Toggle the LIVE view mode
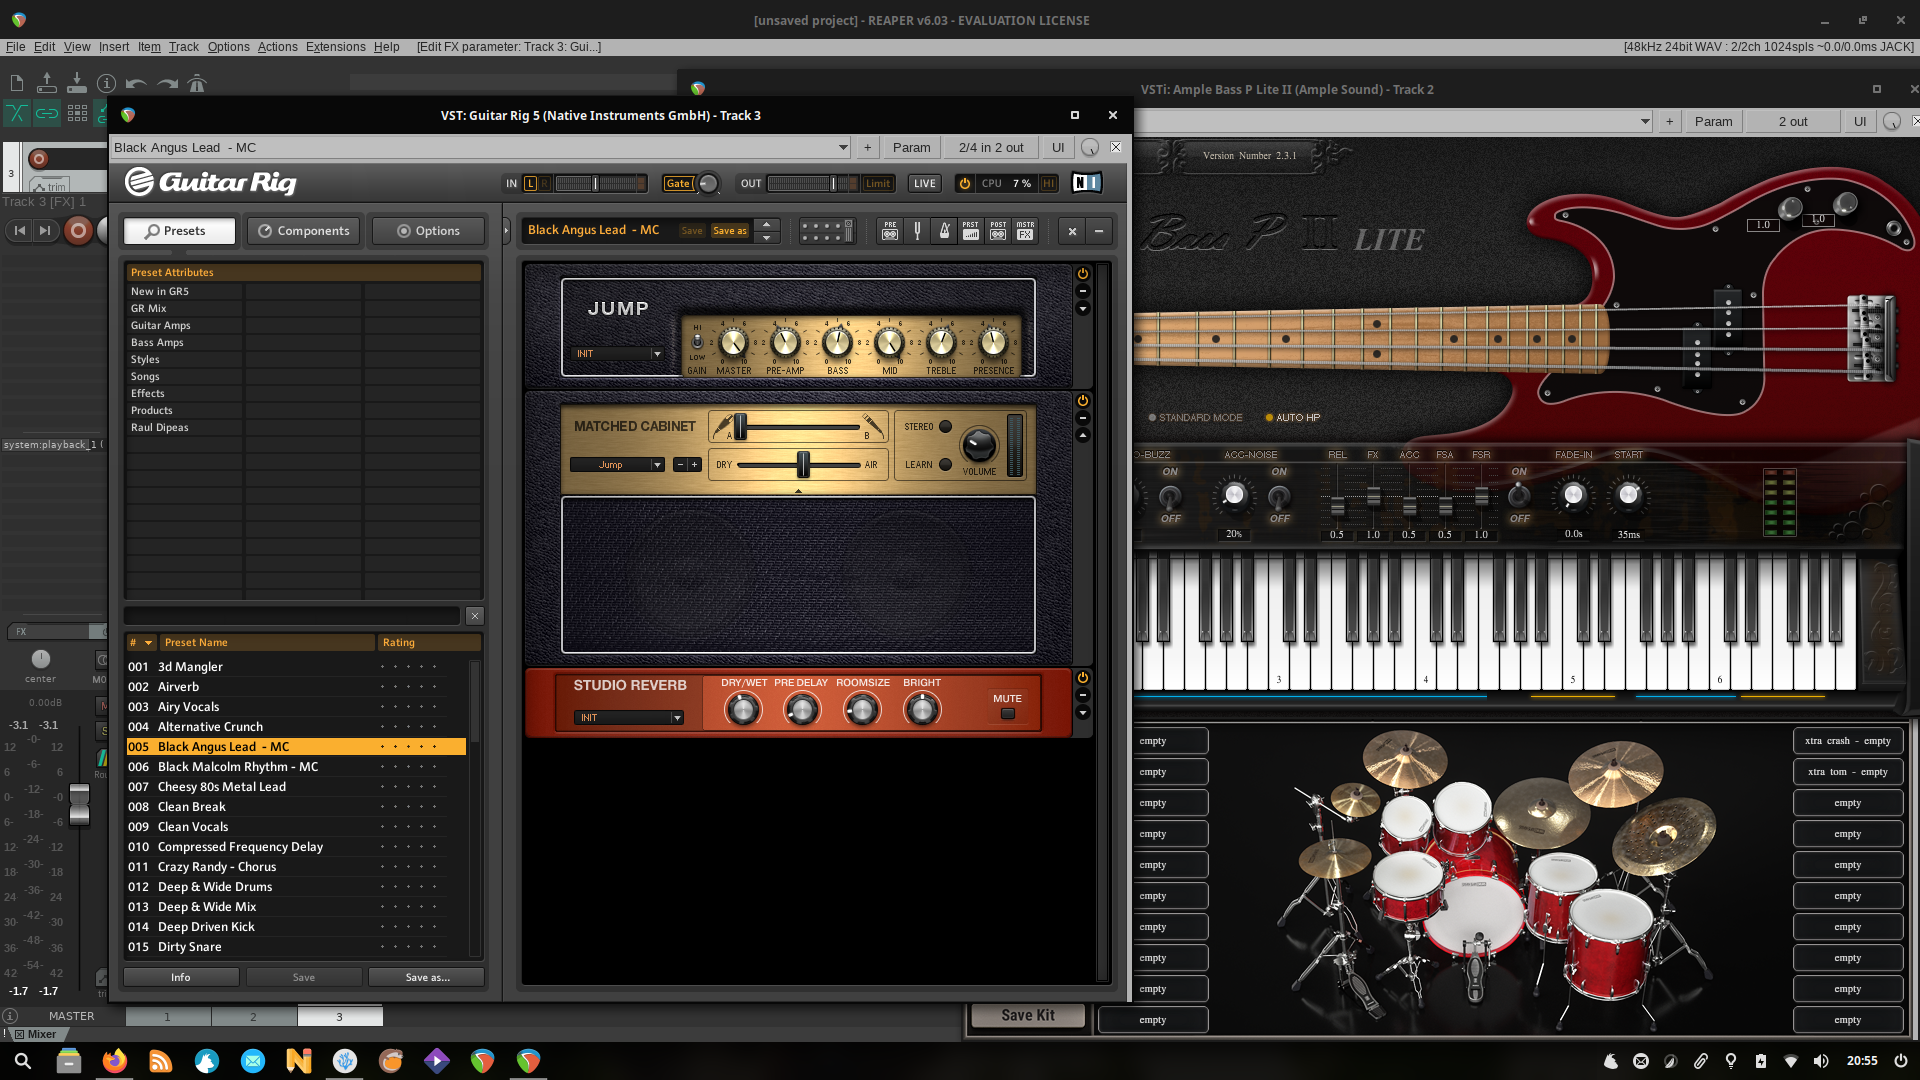 [x=925, y=183]
